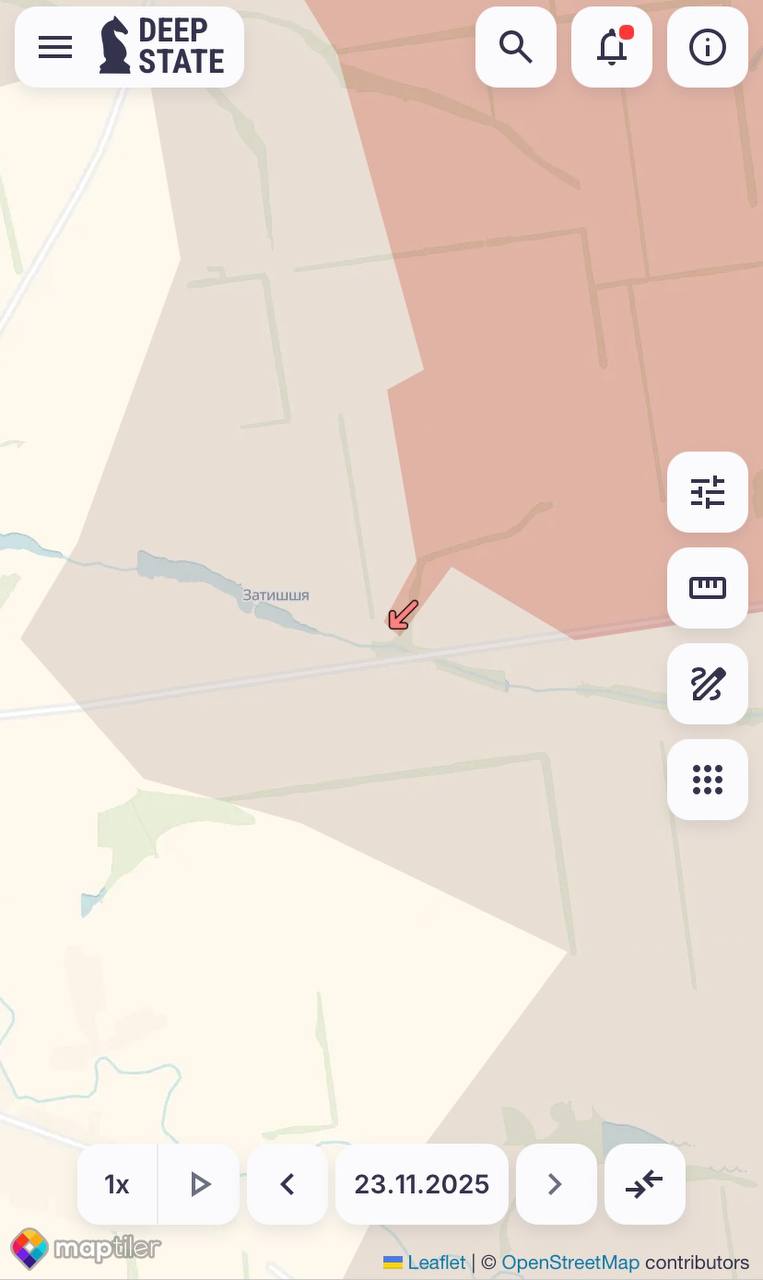The height and width of the screenshot is (1280, 763).
Task: Click the Deep State knight logo
Action: click(115, 46)
